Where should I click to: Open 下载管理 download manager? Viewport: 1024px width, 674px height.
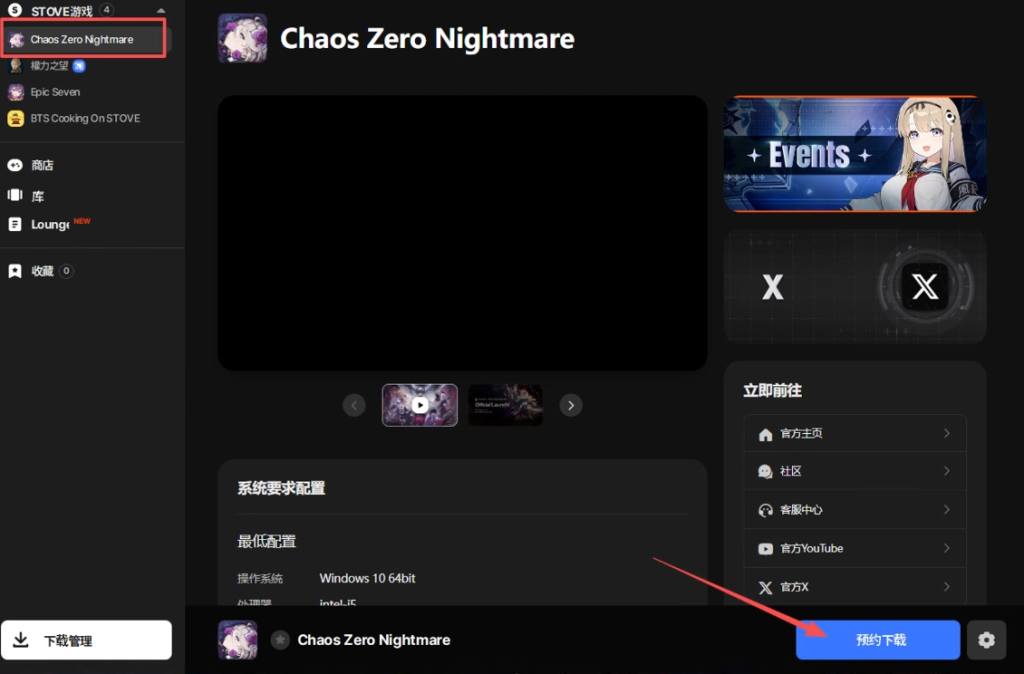(x=86, y=640)
